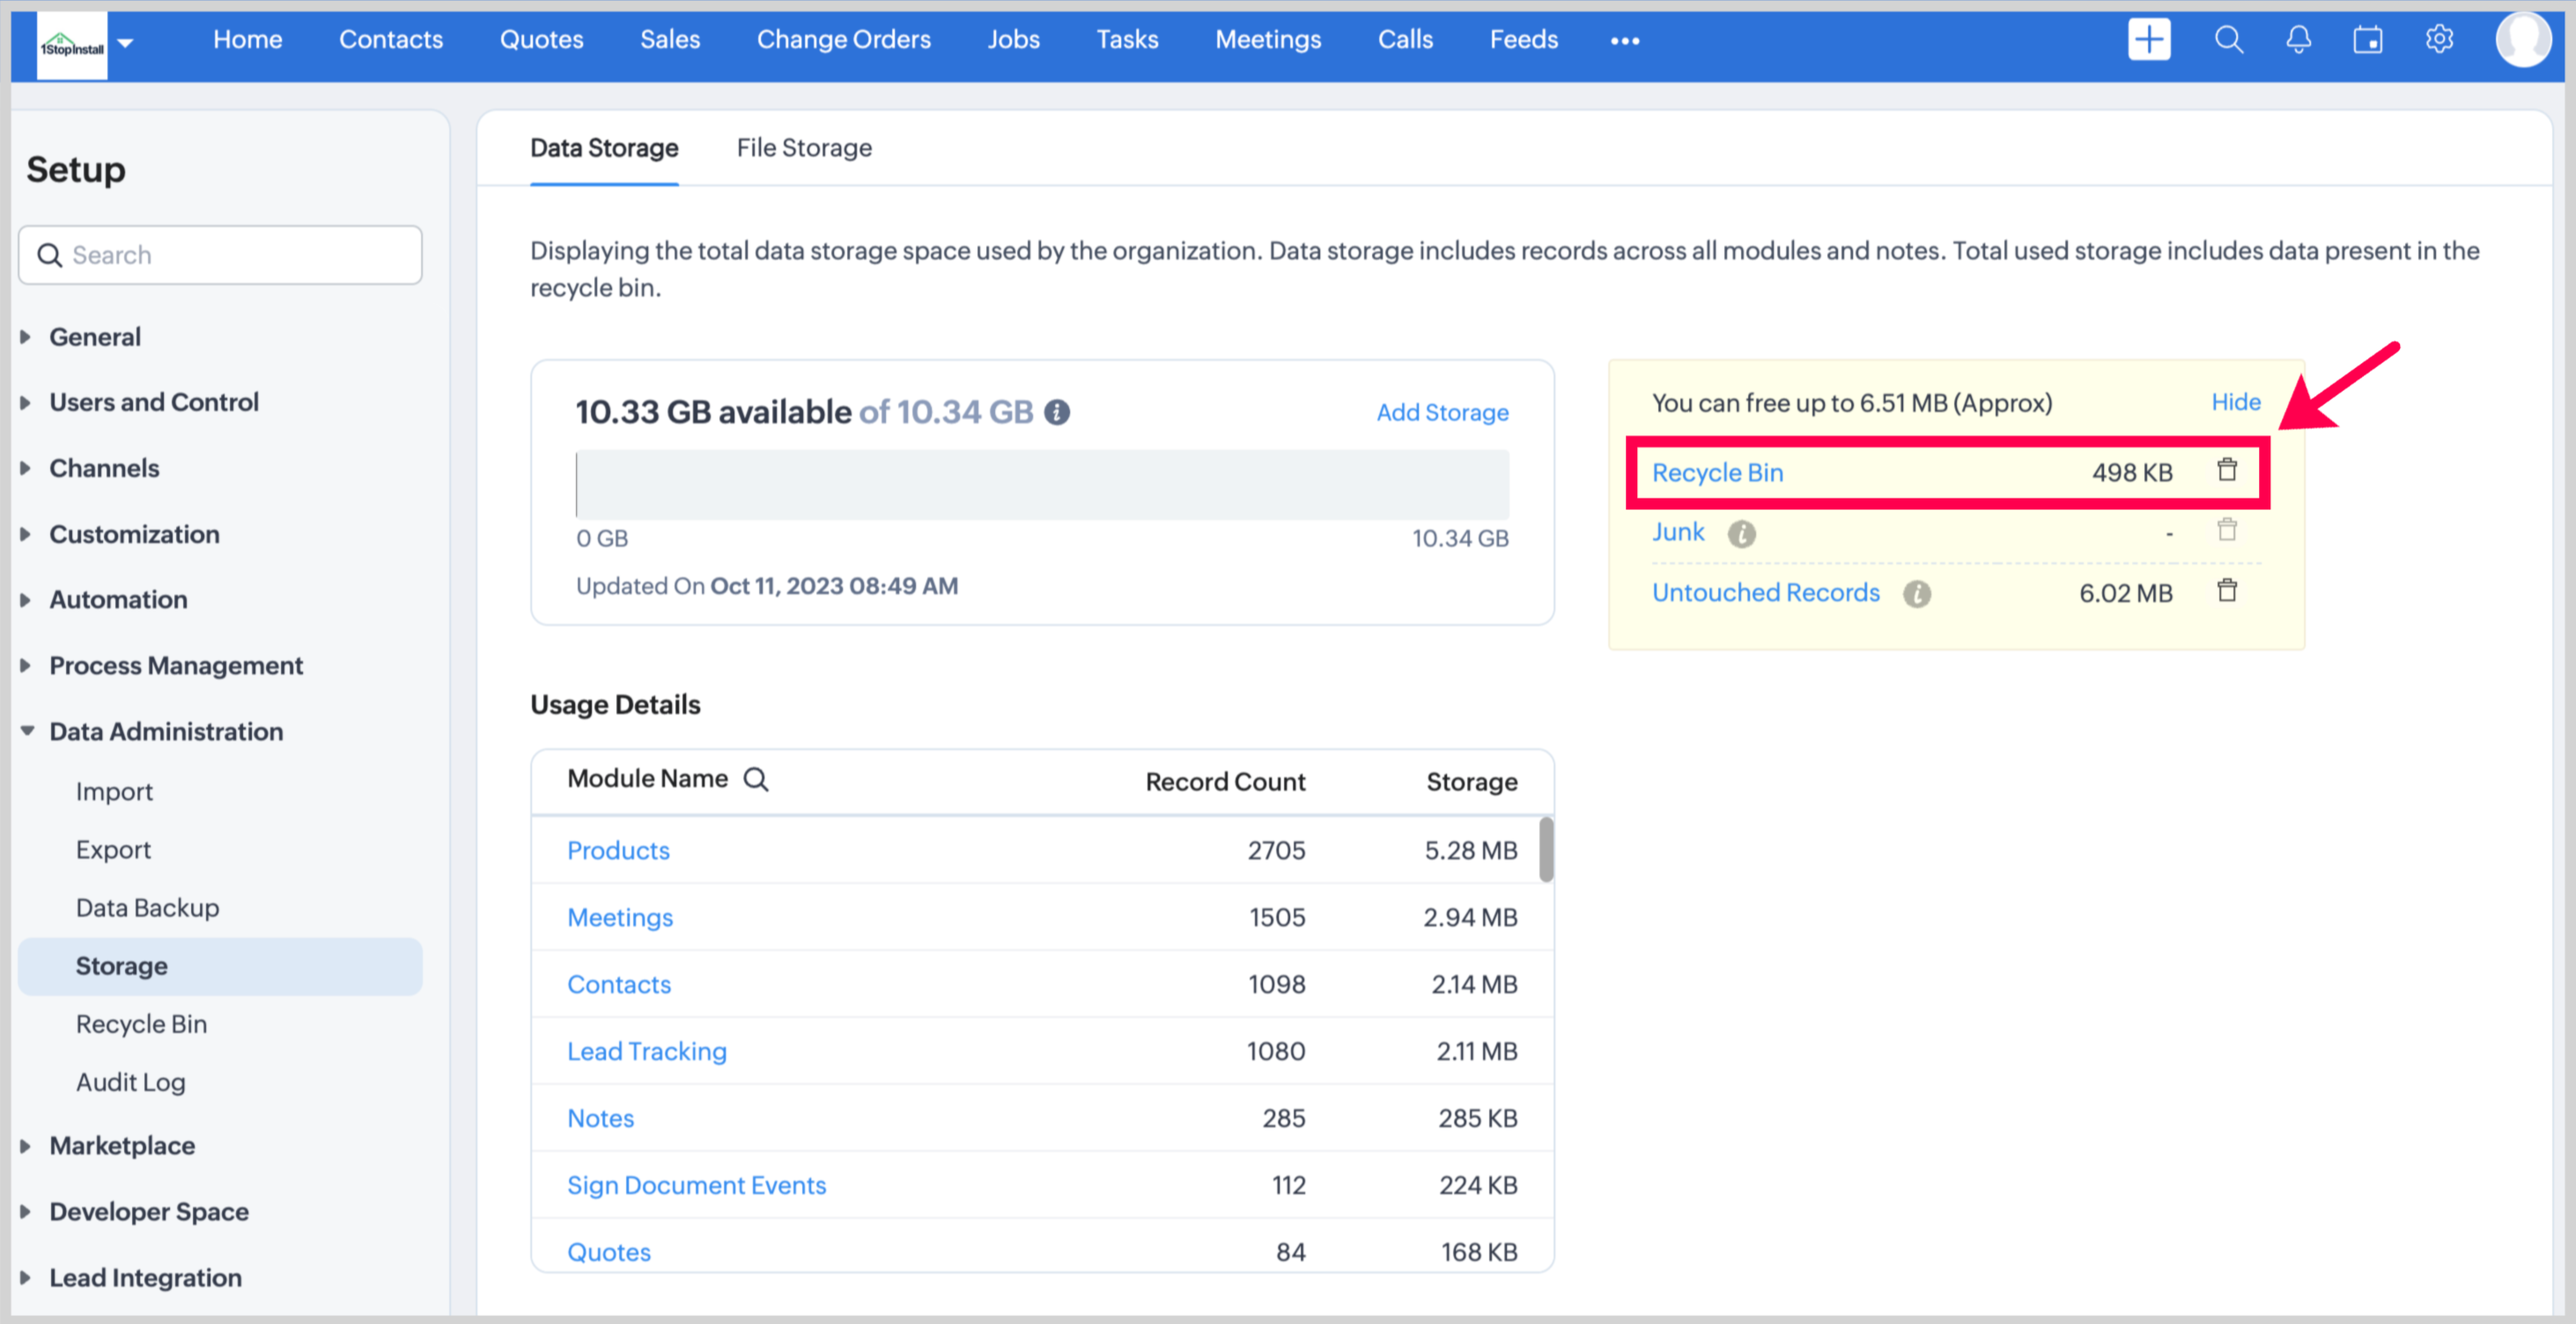Open the calendar icon in top bar
The width and height of the screenshot is (2576, 1324).
coord(2367,40)
